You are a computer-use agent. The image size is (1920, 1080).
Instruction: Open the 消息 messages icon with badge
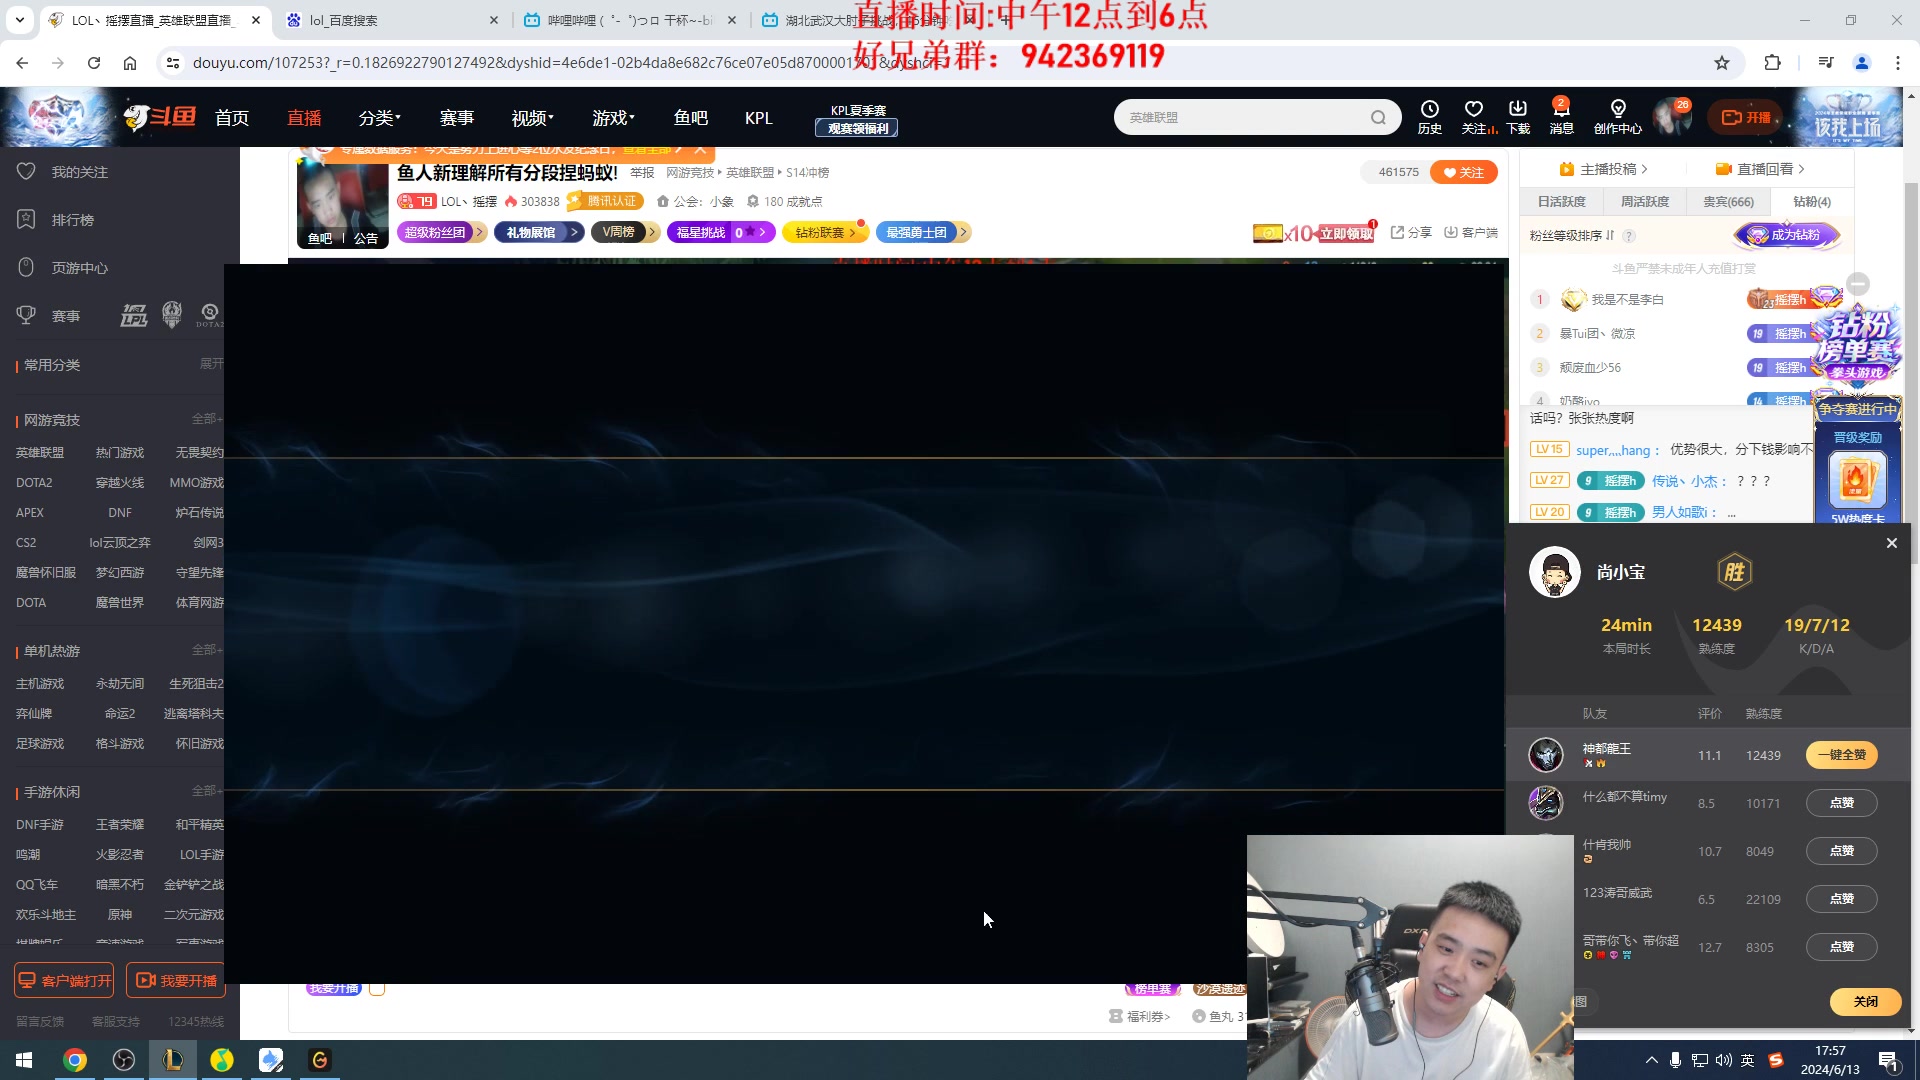click(x=1561, y=116)
